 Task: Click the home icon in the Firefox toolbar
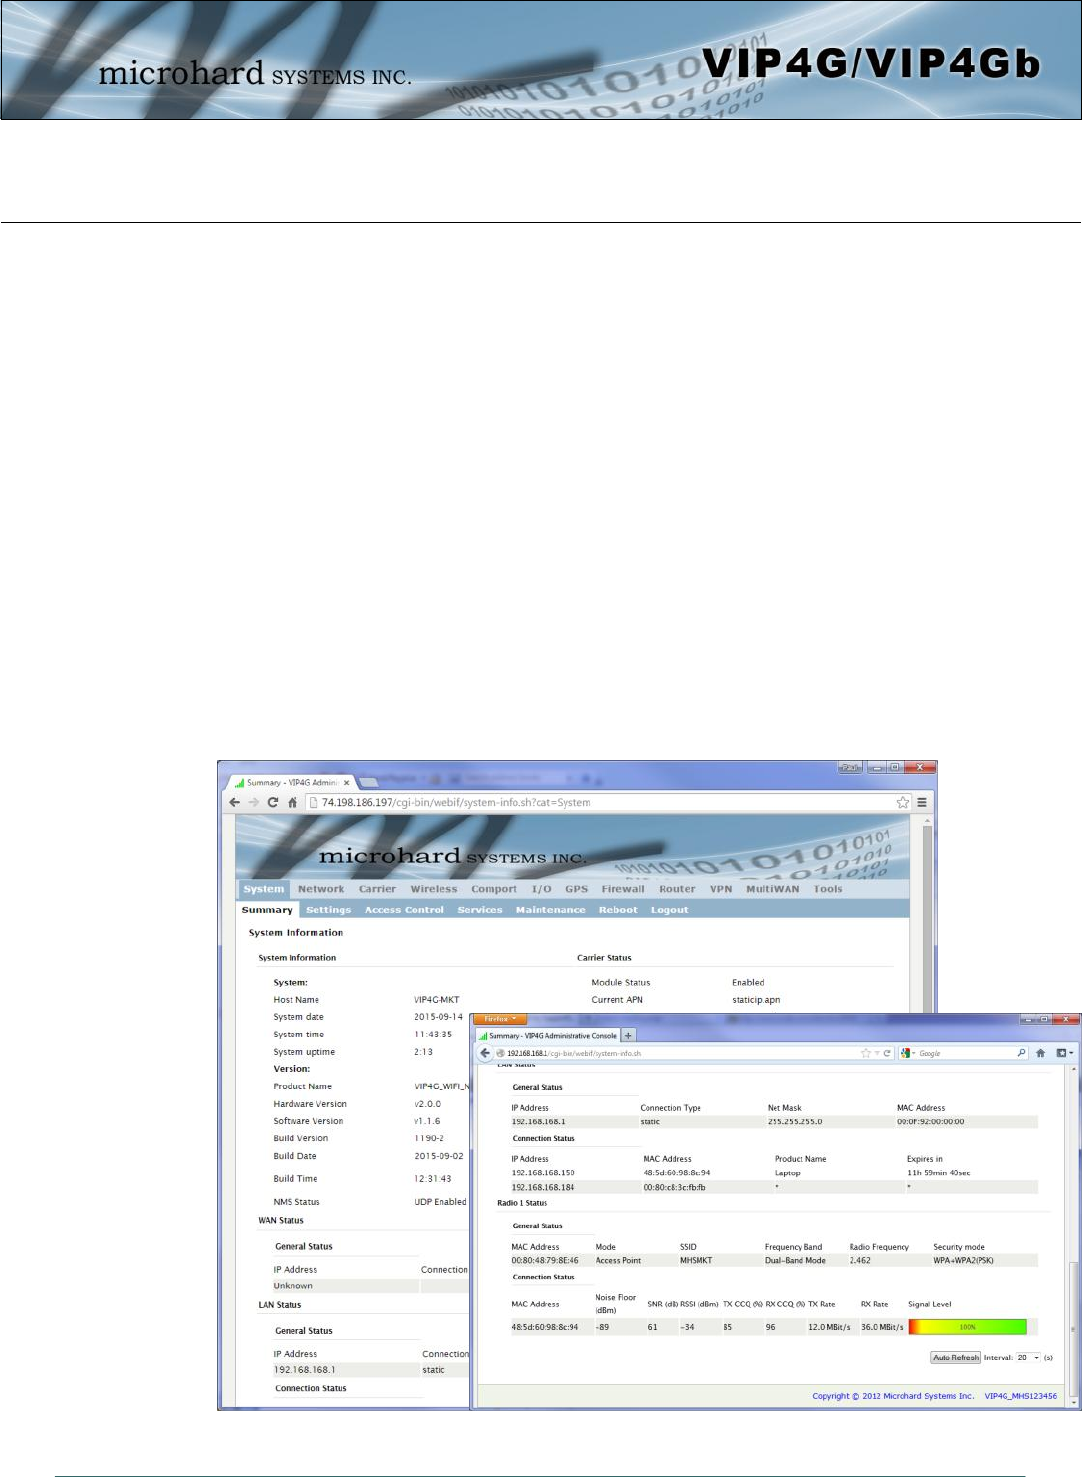point(1040,1053)
